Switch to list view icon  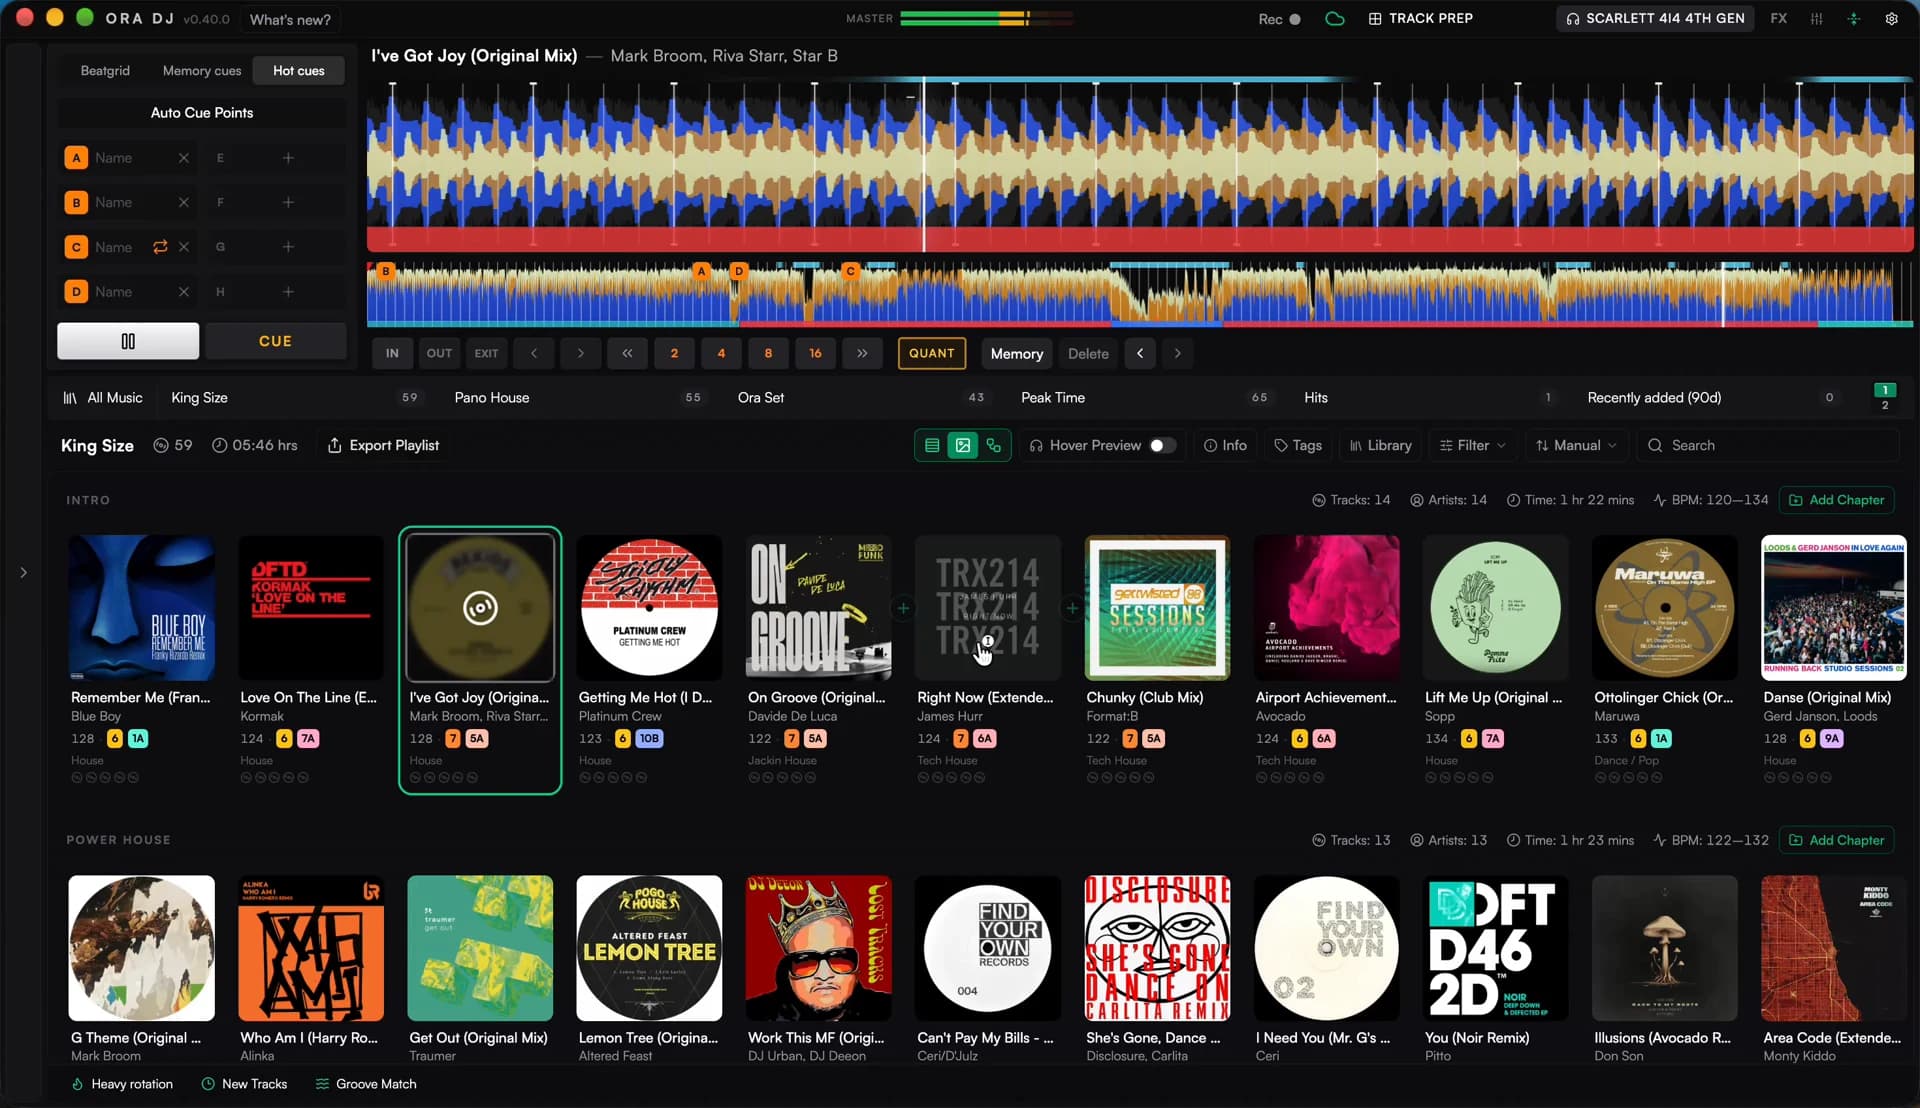932,446
